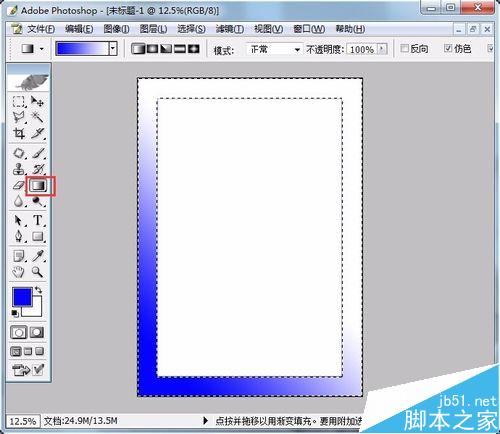Open status bar info triangle menu
Image resolution: width=500 pixels, height=434 pixels.
(x=205, y=421)
